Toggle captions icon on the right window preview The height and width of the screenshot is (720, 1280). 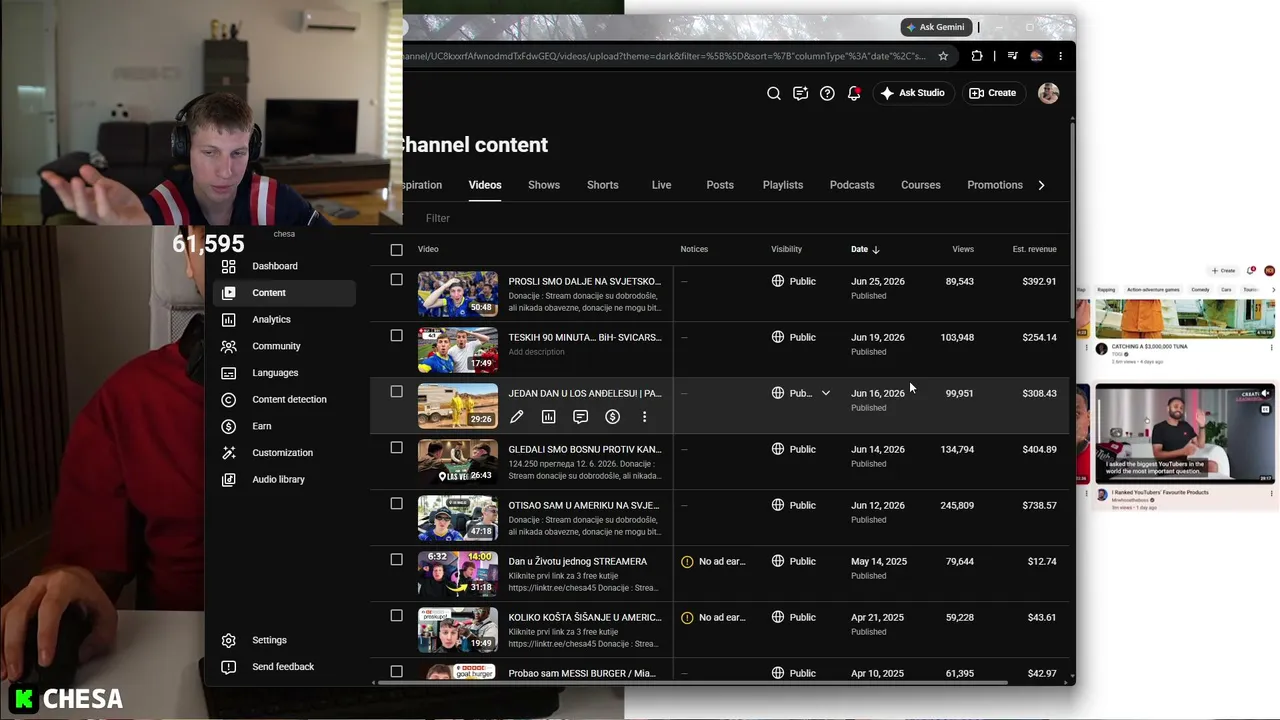(1266, 409)
